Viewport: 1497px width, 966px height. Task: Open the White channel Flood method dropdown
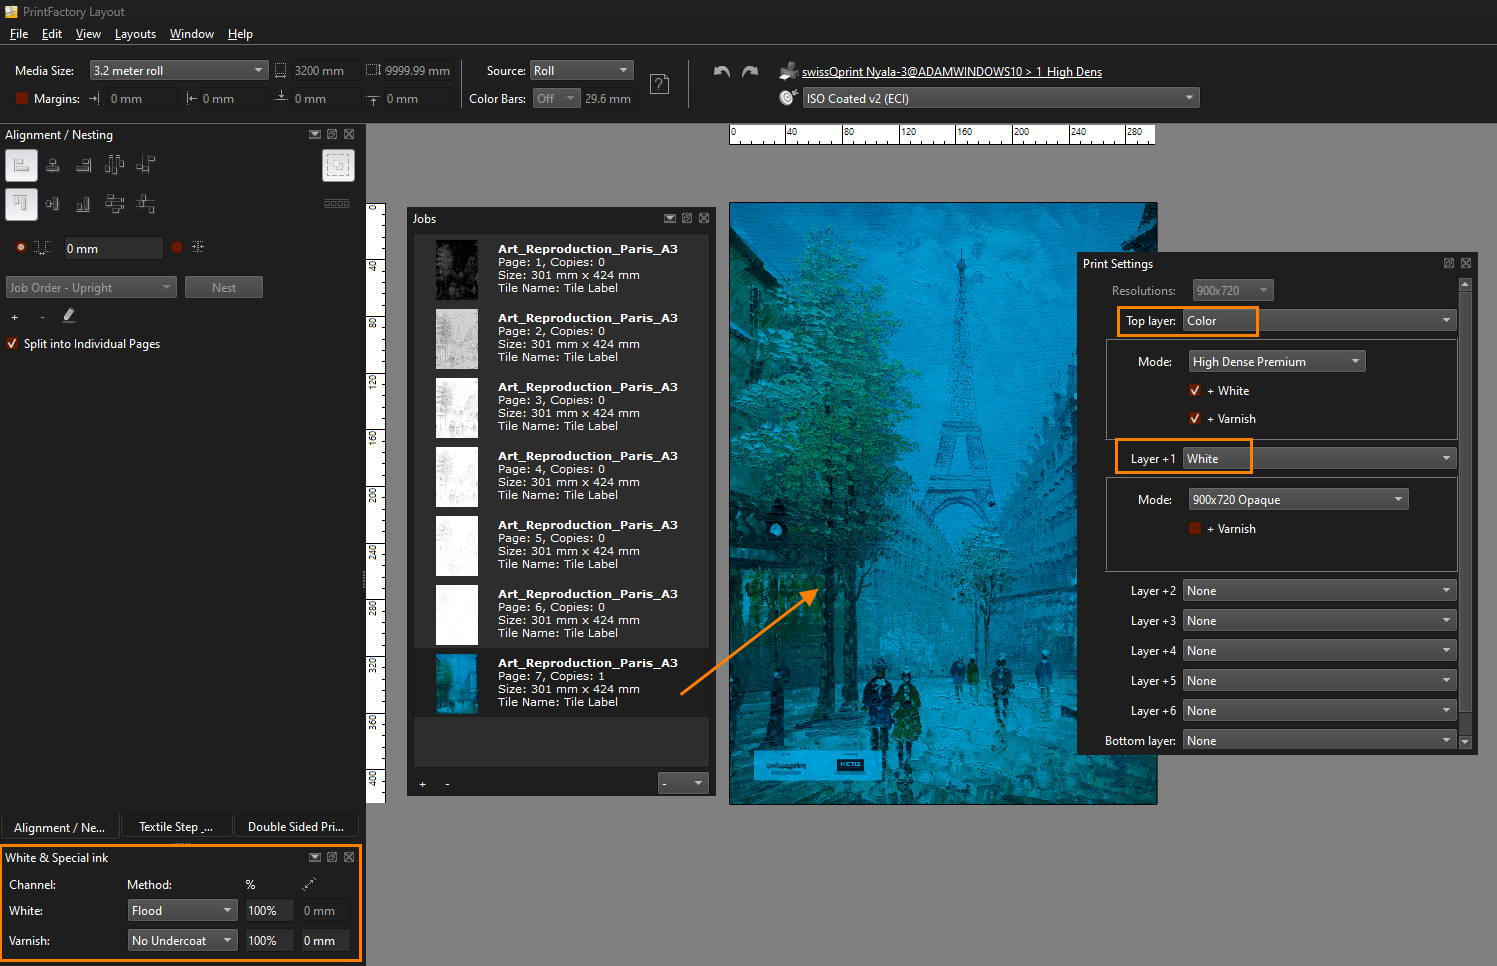pos(183,910)
